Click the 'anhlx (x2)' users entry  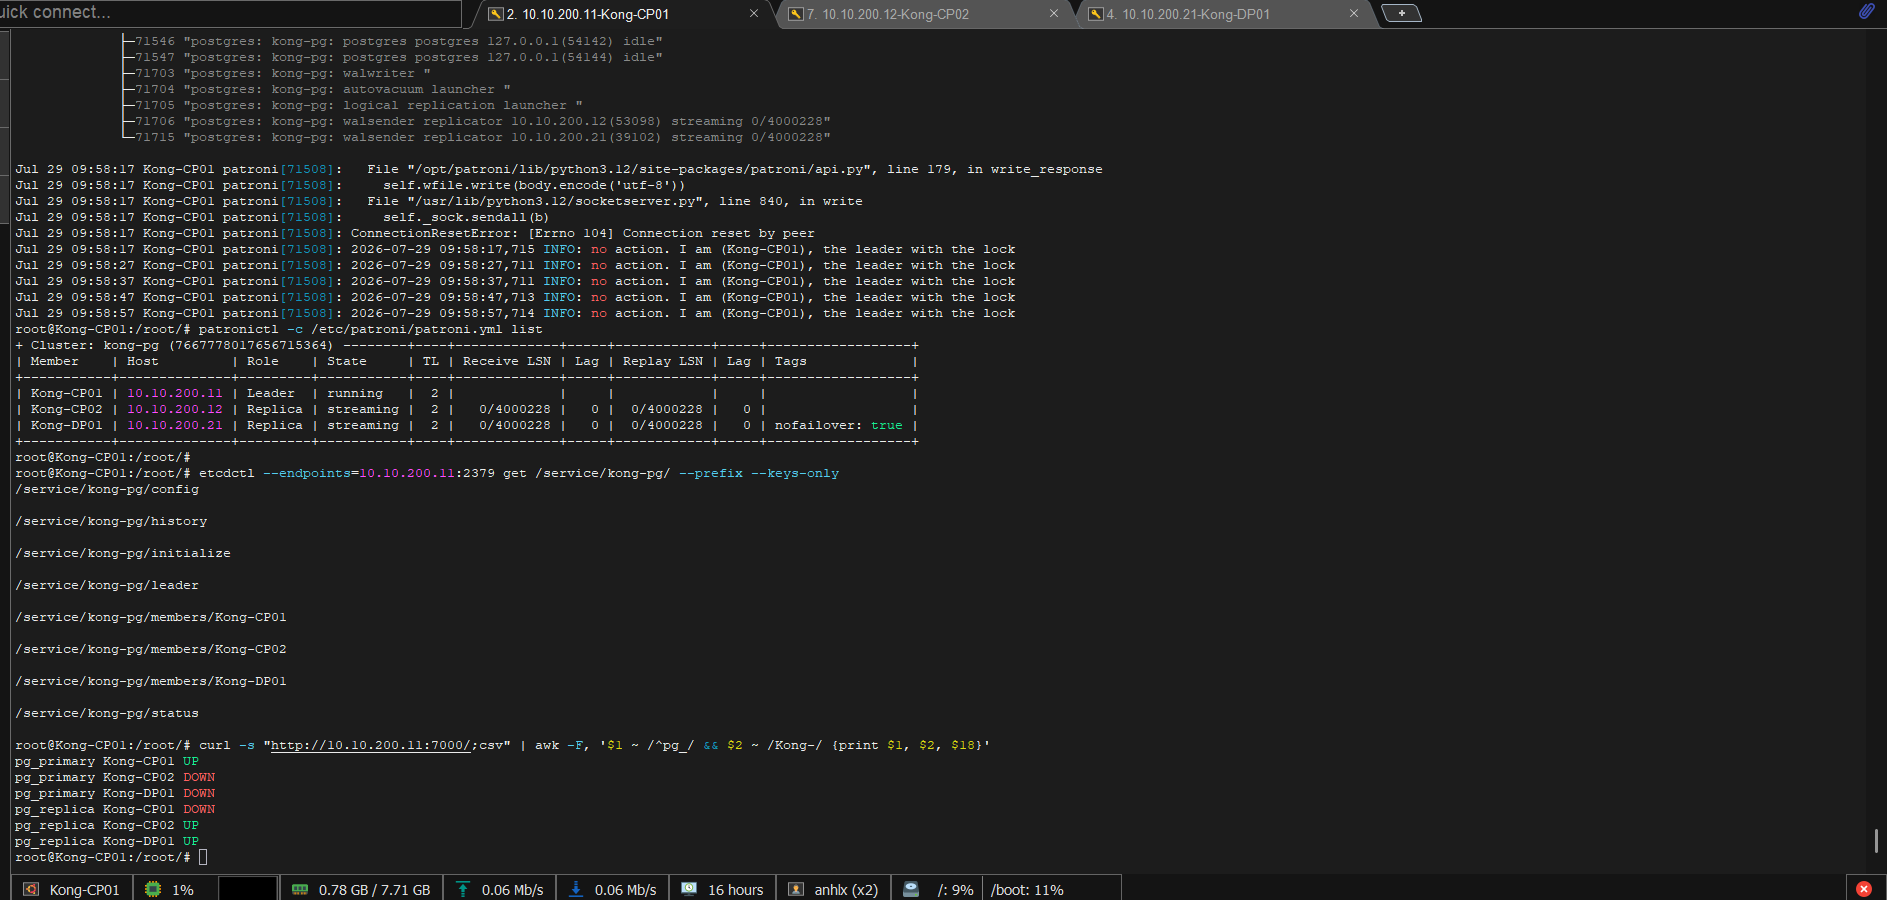846,890
